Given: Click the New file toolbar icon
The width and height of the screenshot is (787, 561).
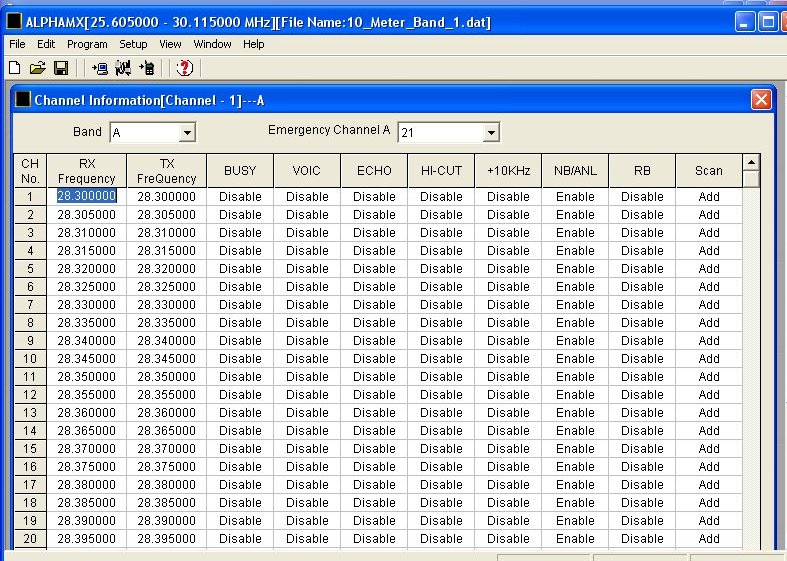Looking at the screenshot, I should 14,68.
